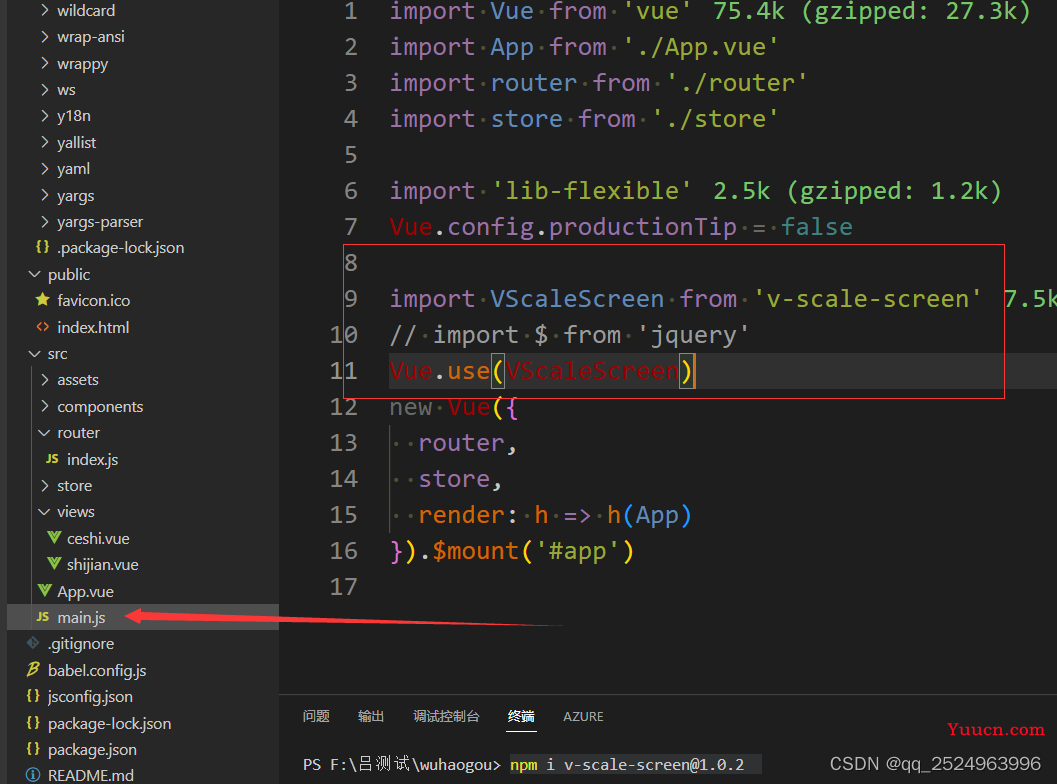Image resolution: width=1057 pixels, height=784 pixels.
Task: Click the Vue icon beside App.vue
Action: pos(44,591)
